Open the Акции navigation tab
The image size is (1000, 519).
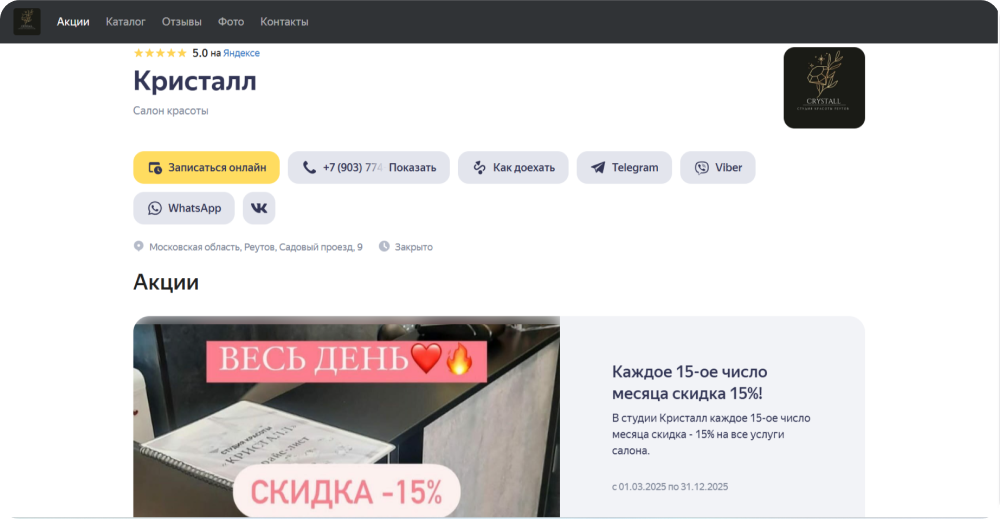73,22
